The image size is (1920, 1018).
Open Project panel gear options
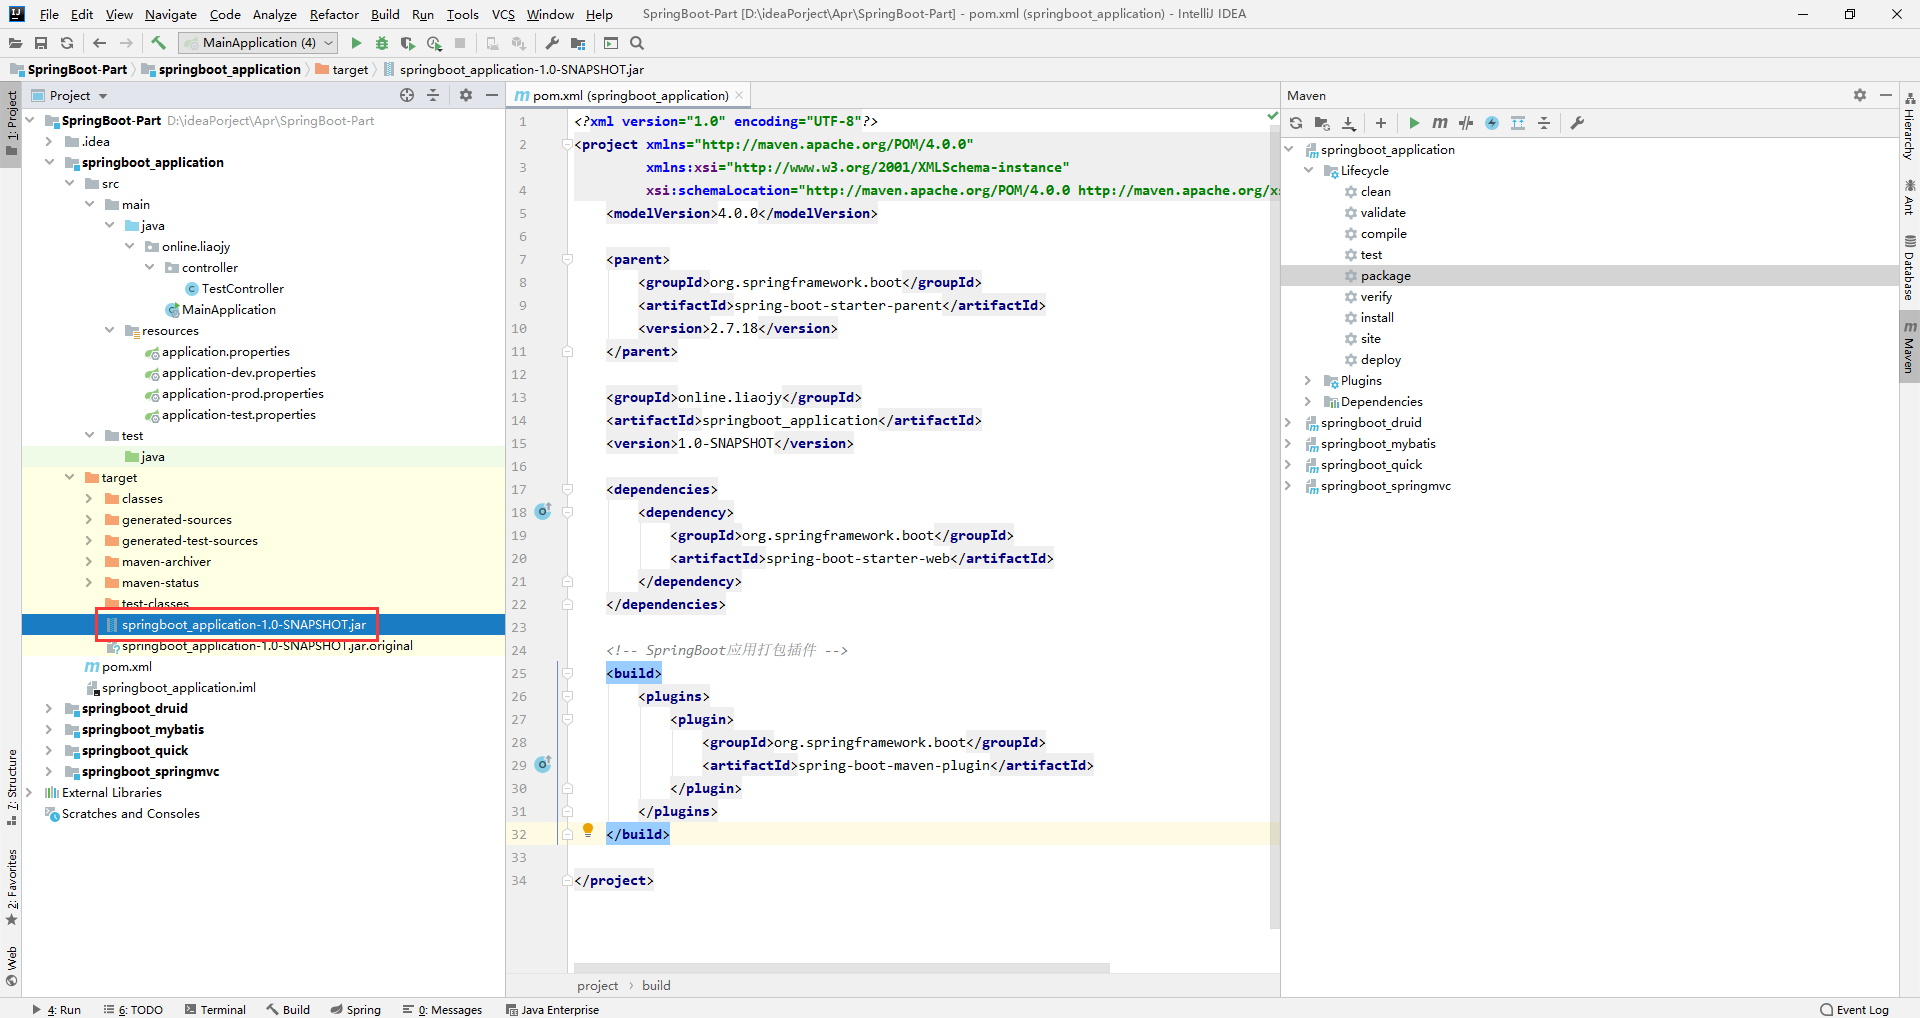[466, 95]
